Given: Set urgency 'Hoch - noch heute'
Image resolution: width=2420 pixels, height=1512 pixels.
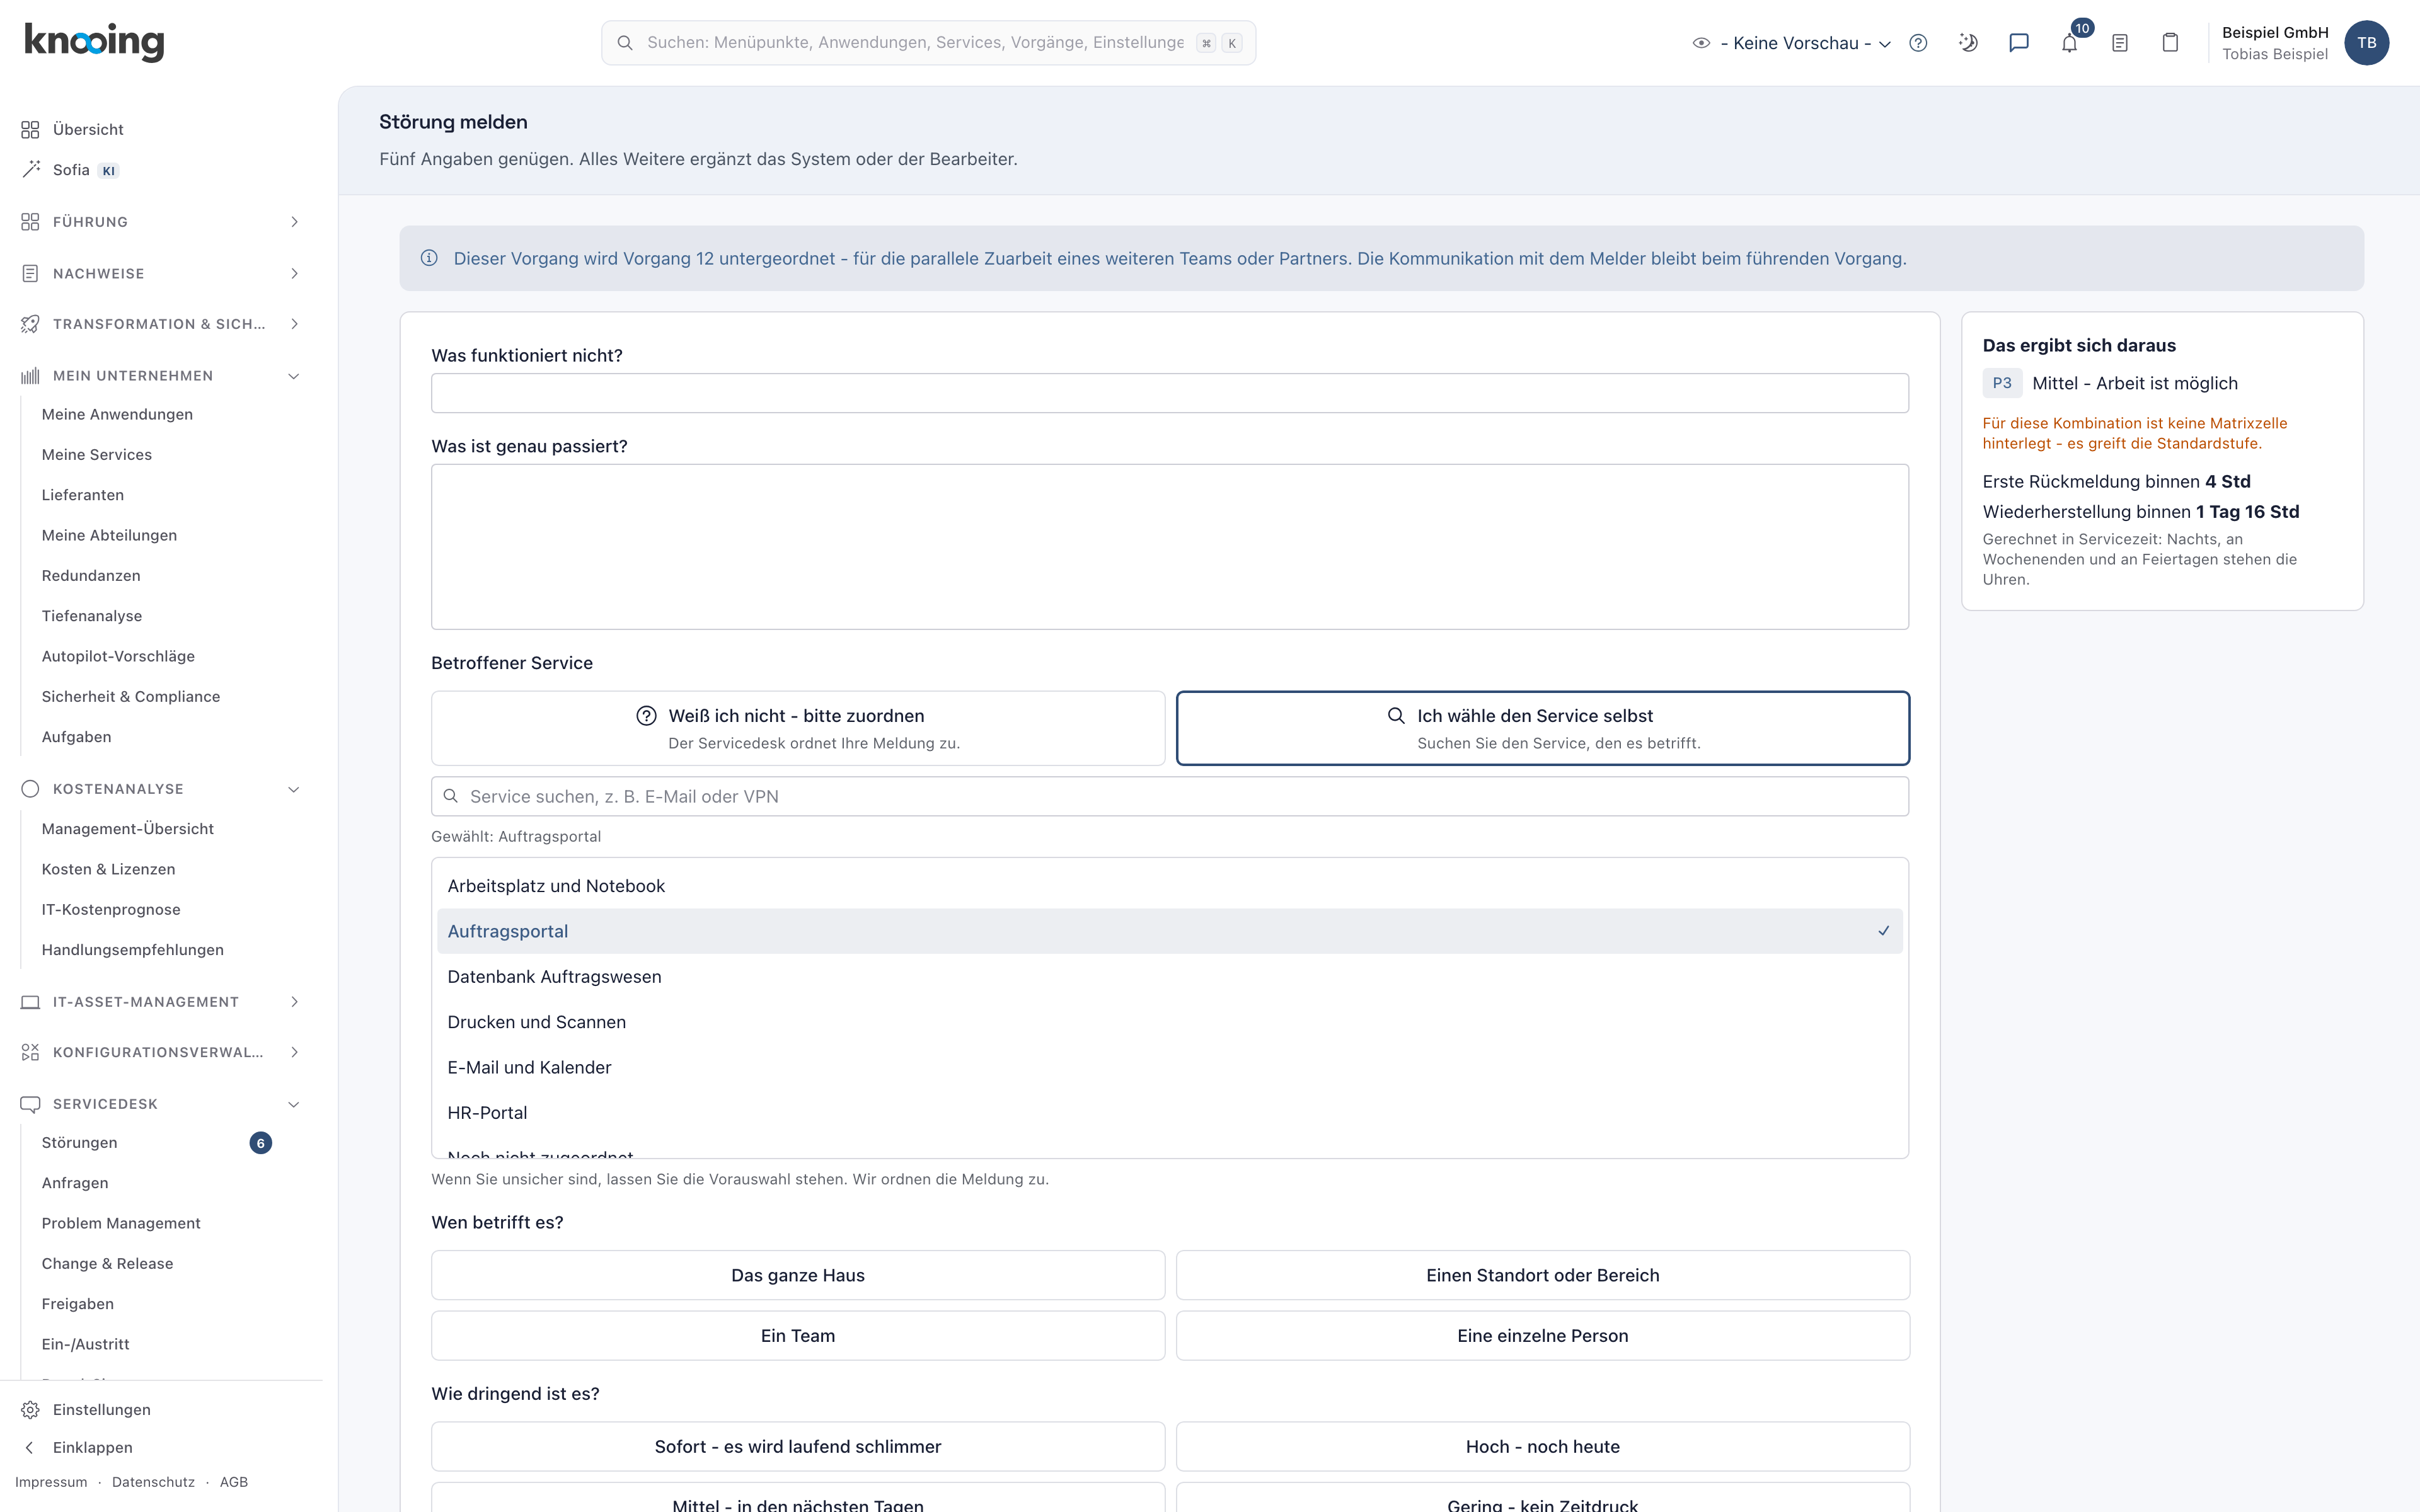Looking at the screenshot, I should [1542, 1446].
